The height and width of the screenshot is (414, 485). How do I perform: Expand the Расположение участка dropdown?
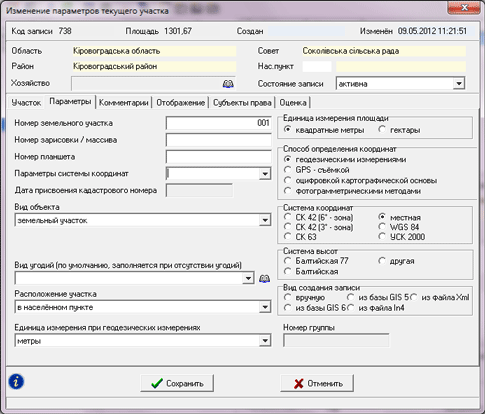[x=265, y=307]
